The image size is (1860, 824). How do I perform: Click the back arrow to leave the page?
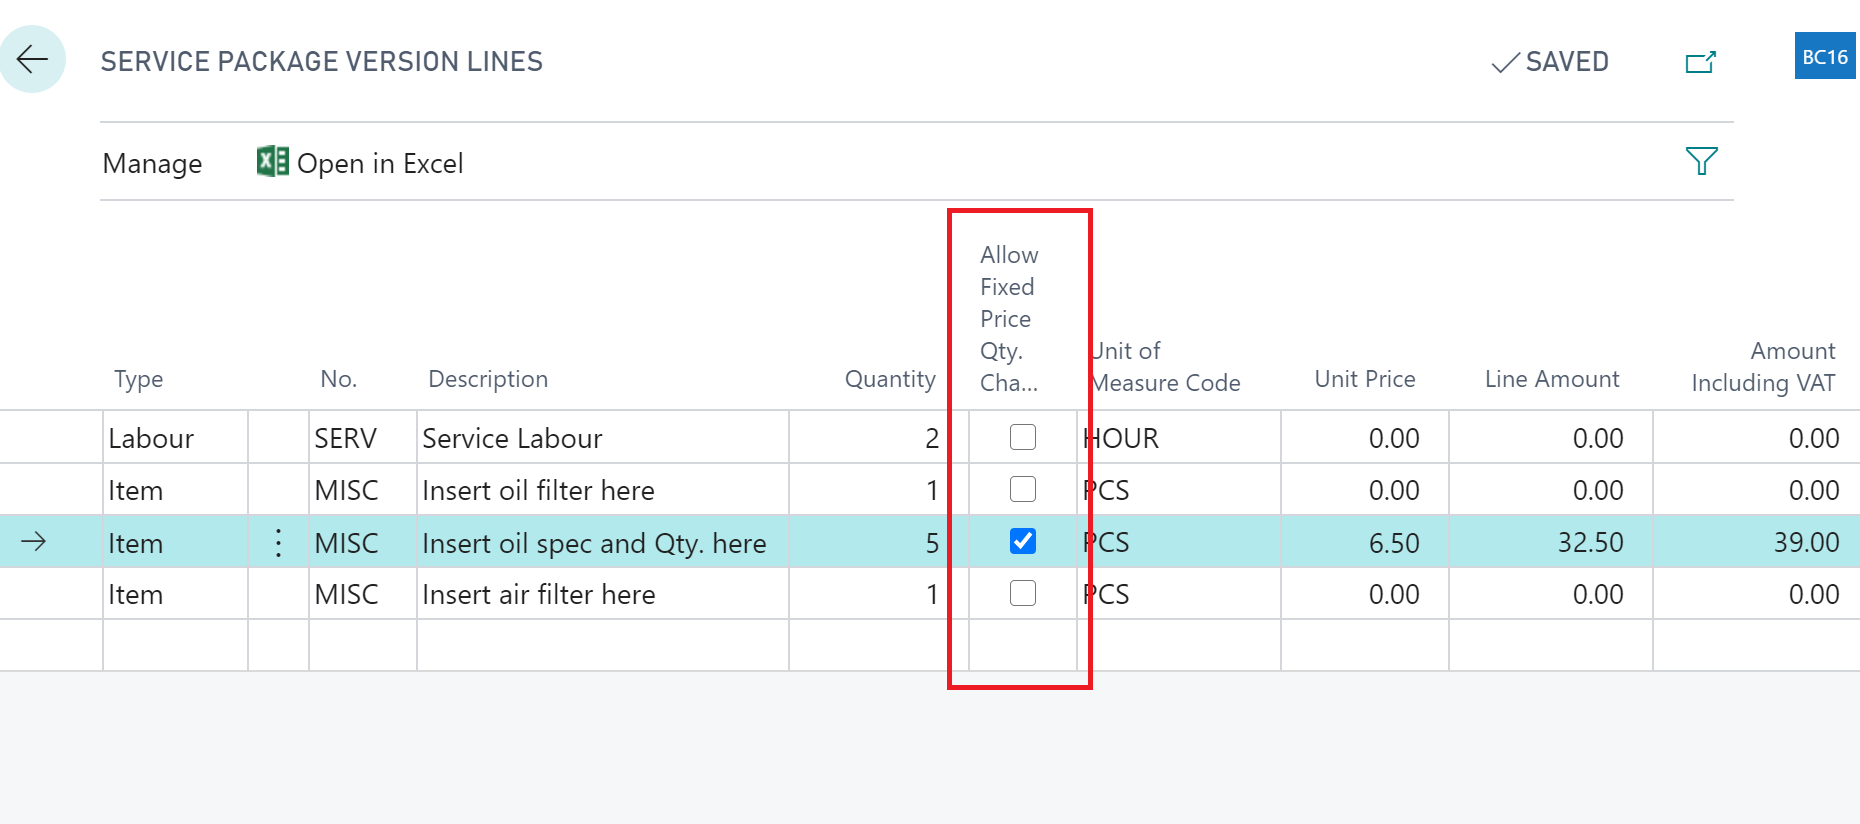point(33,59)
